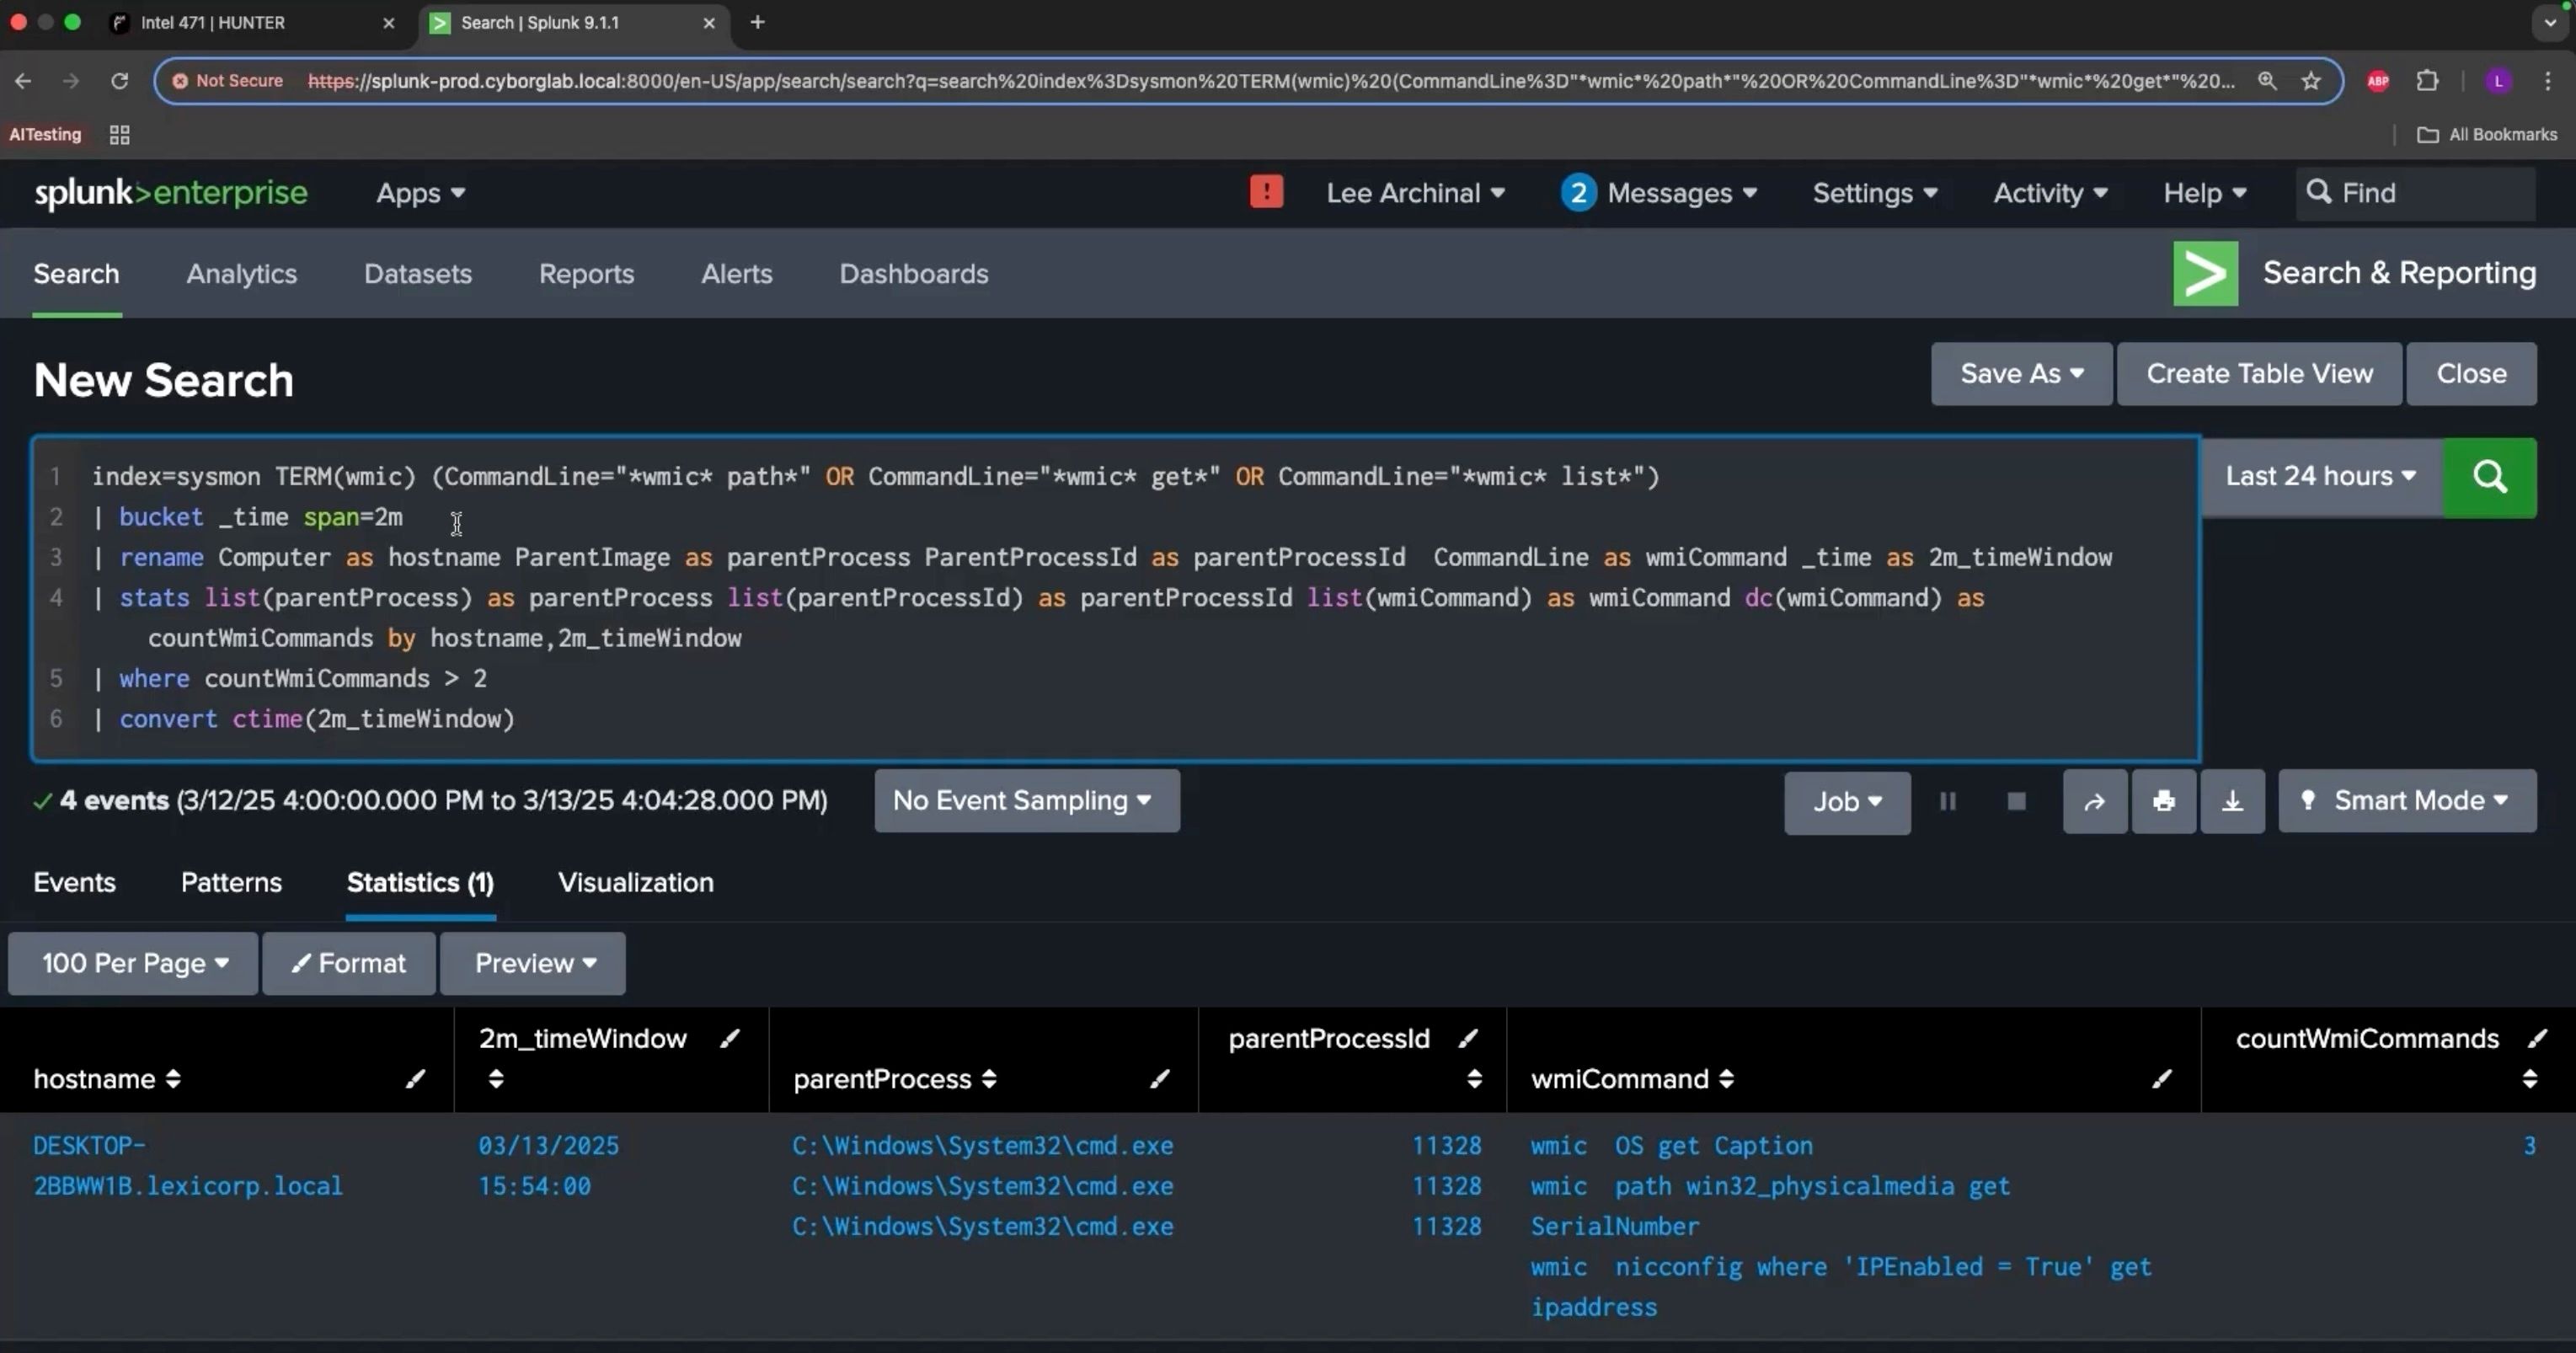Sort by countWmiCommands column arrows
This screenshot has width=2576, height=1353.
point(2529,1079)
